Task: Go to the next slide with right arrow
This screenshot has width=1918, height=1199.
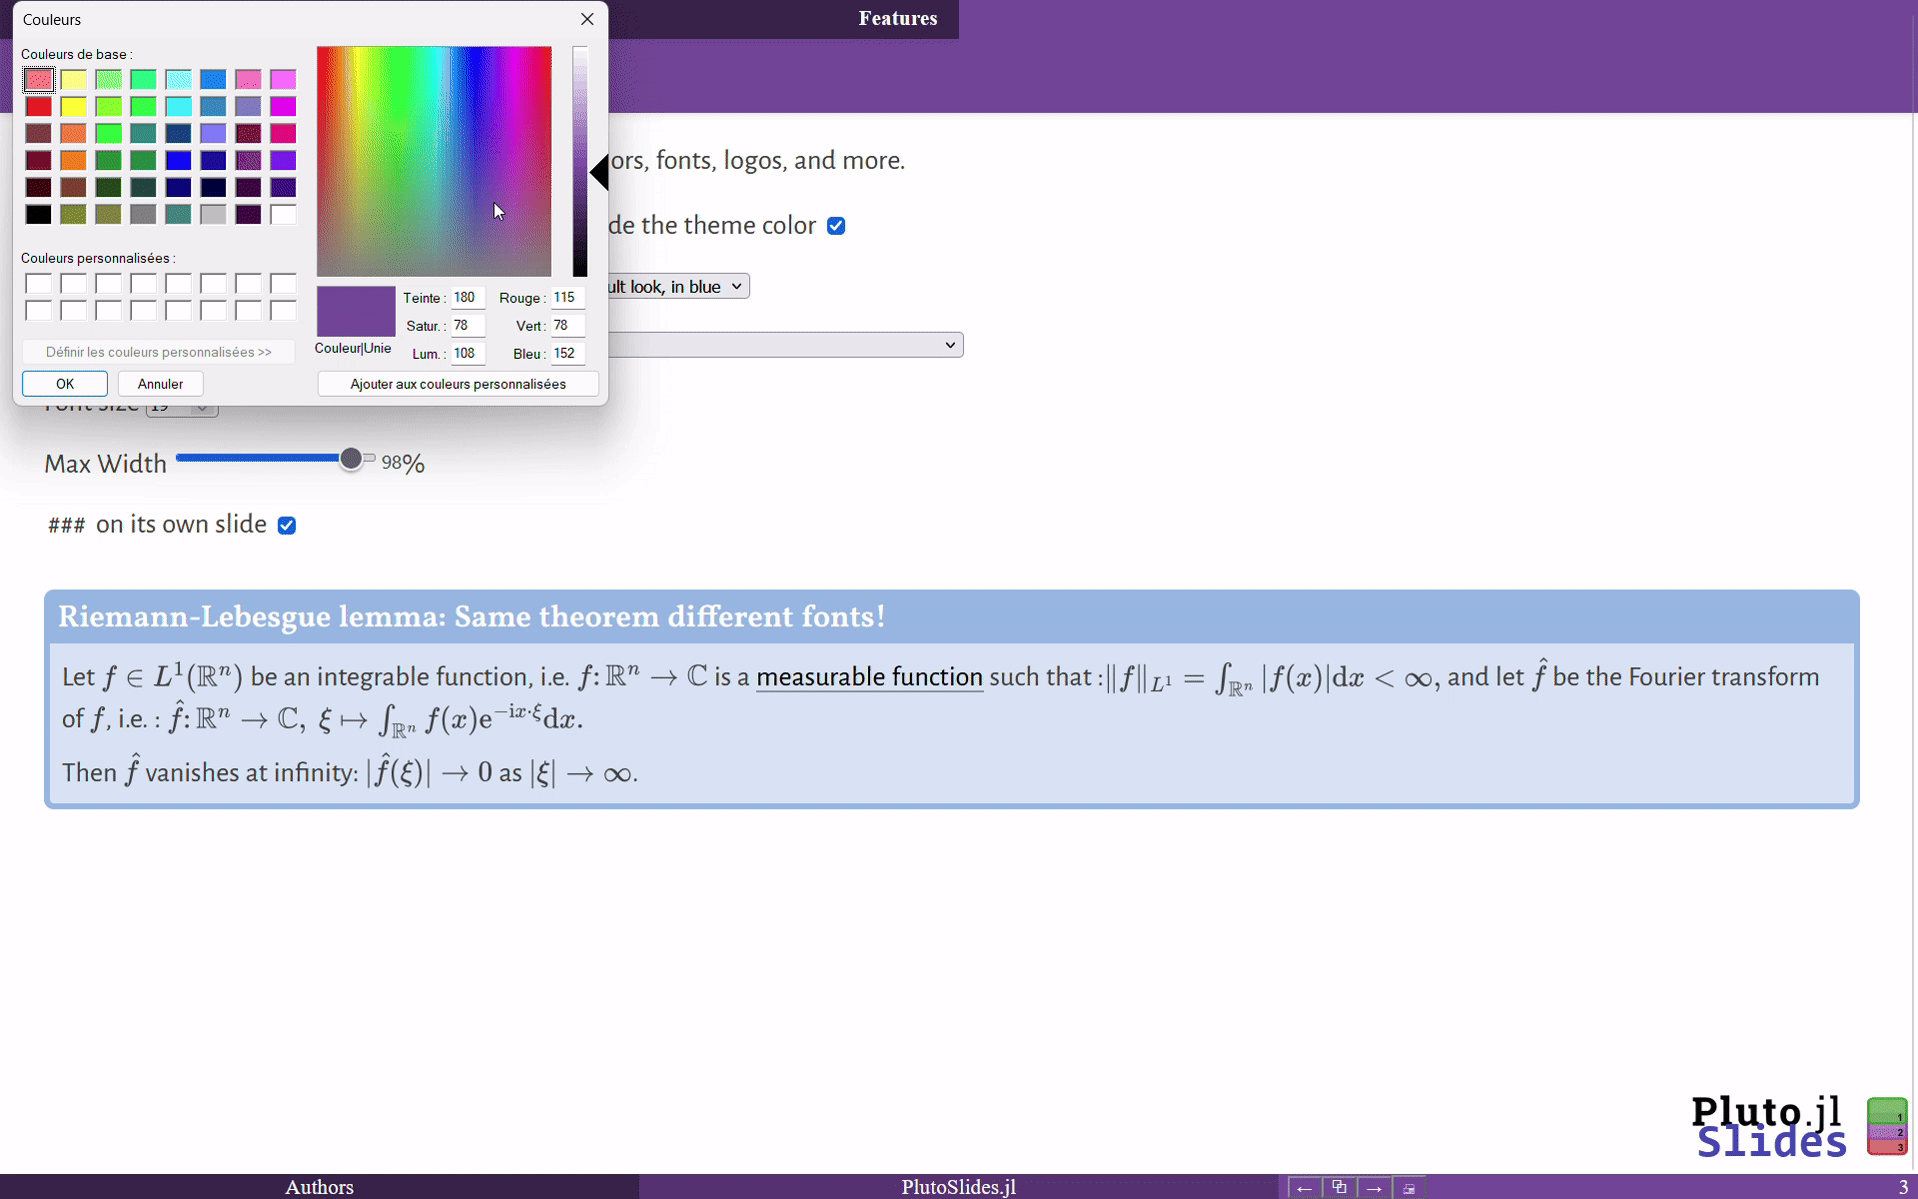Action: click(x=1374, y=1187)
